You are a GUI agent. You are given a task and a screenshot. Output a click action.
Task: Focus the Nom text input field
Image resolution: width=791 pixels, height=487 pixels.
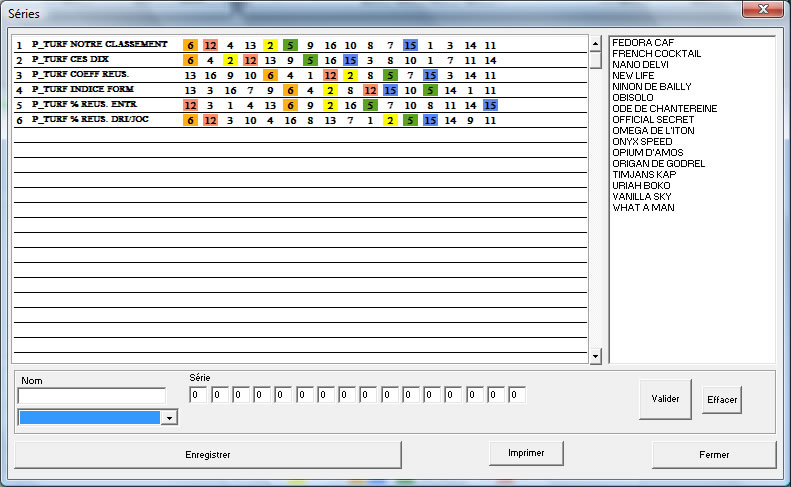(x=91, y=396)
